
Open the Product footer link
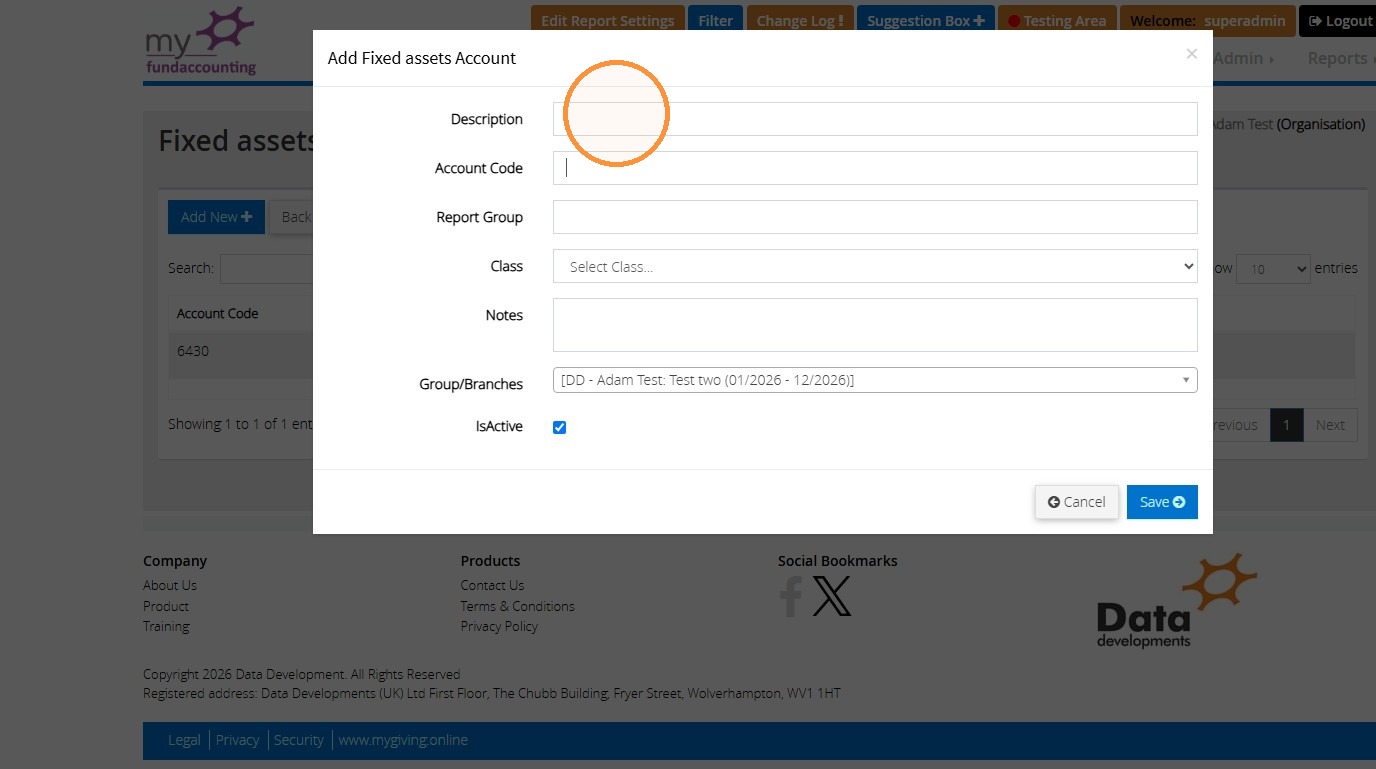[166, 606]
